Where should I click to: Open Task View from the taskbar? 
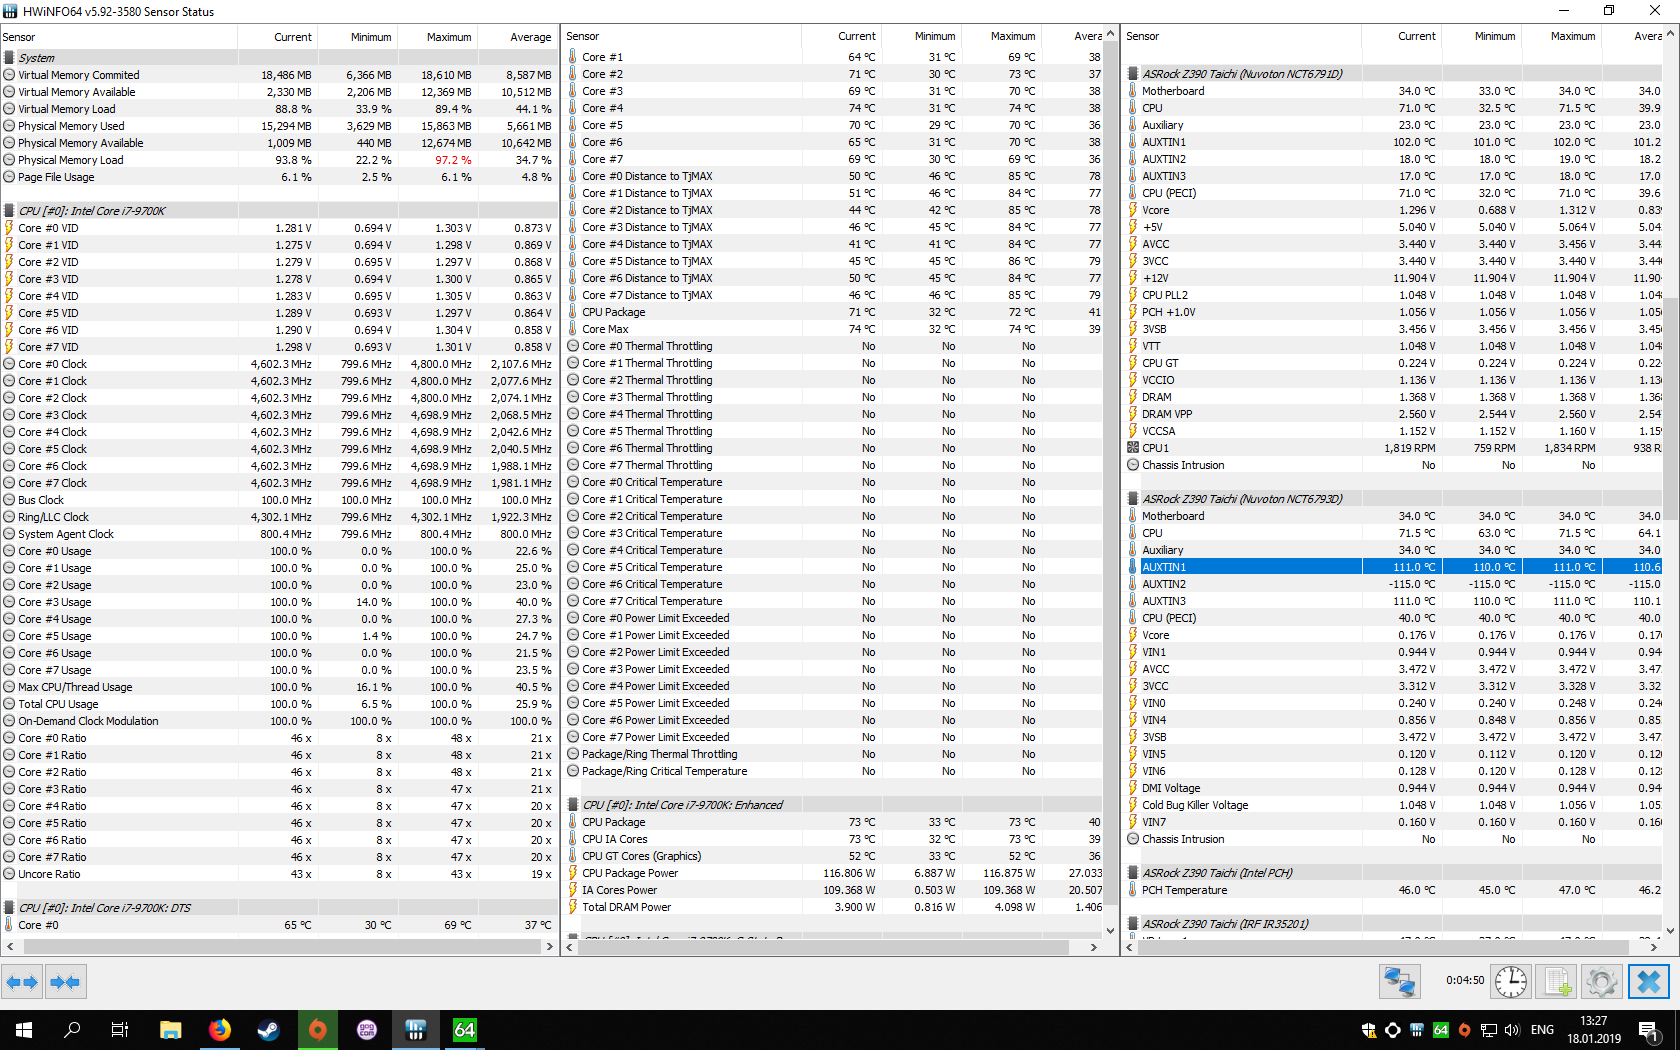pyautogui.click(x=120, y=1030)
